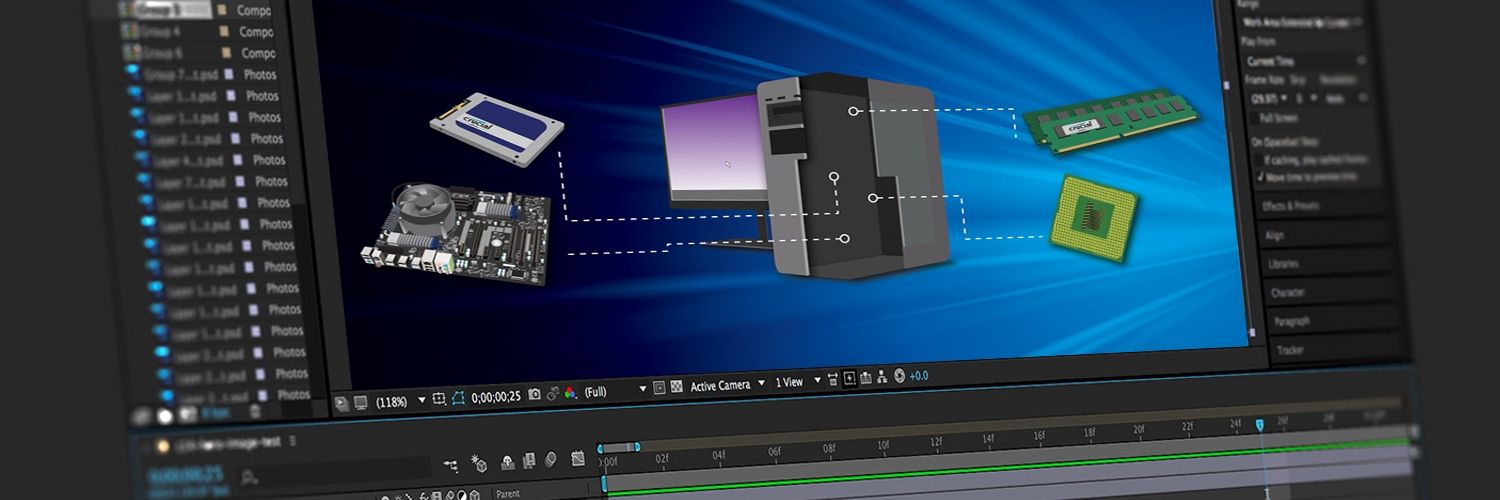Open the Effects & Presets panel
This screenshot has height=500, width=1500.
[1292, 206]
